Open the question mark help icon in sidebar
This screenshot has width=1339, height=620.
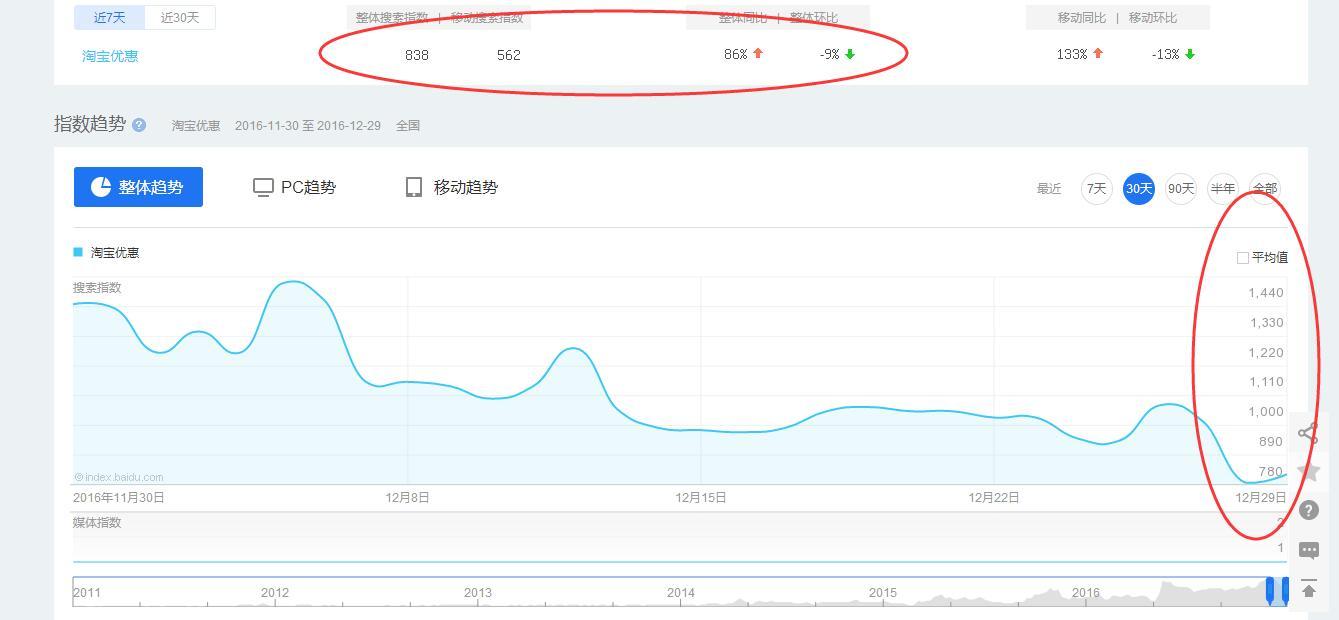coord(1308,510)
